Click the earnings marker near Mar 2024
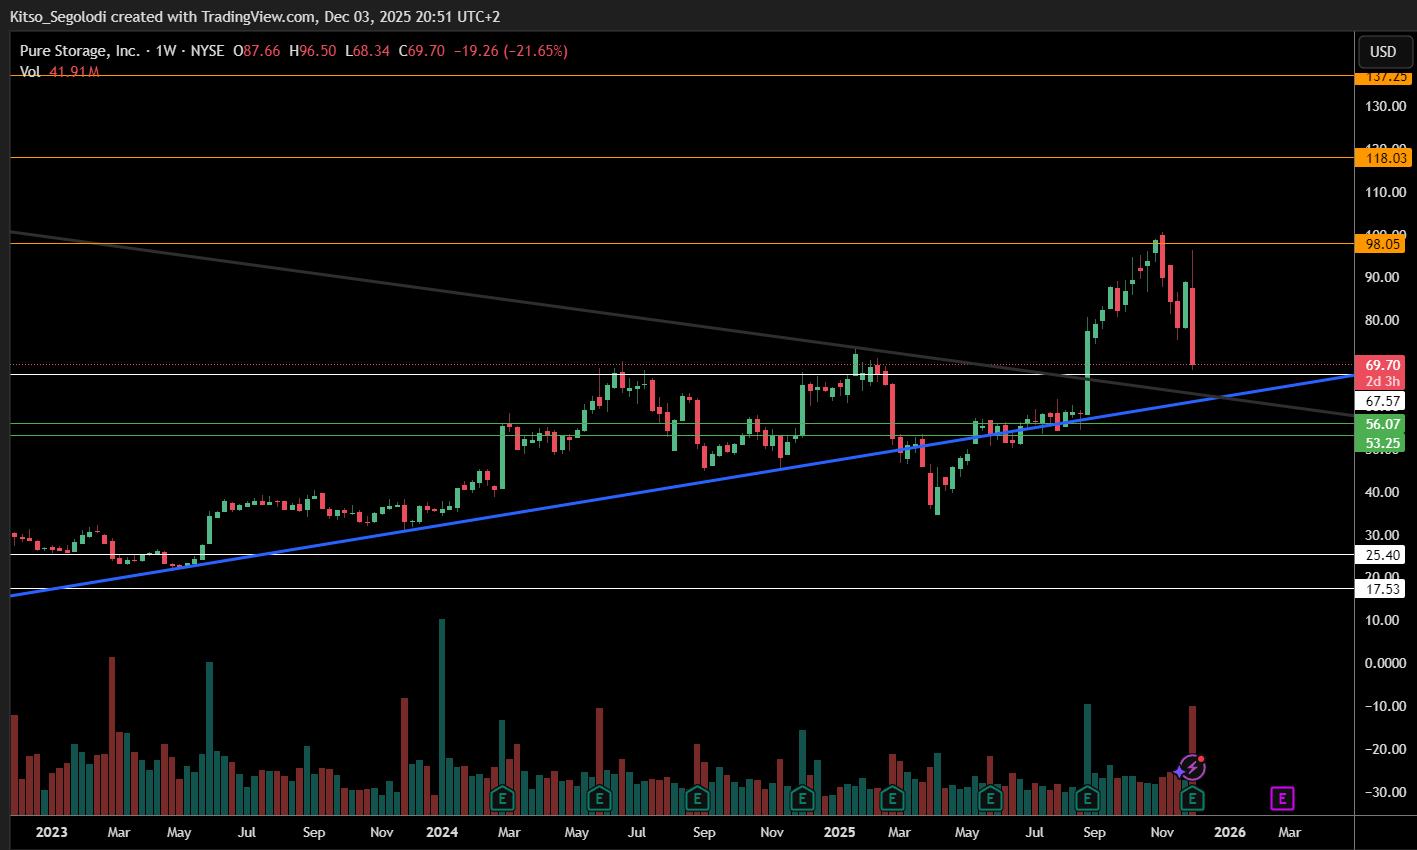 point(502,798)
